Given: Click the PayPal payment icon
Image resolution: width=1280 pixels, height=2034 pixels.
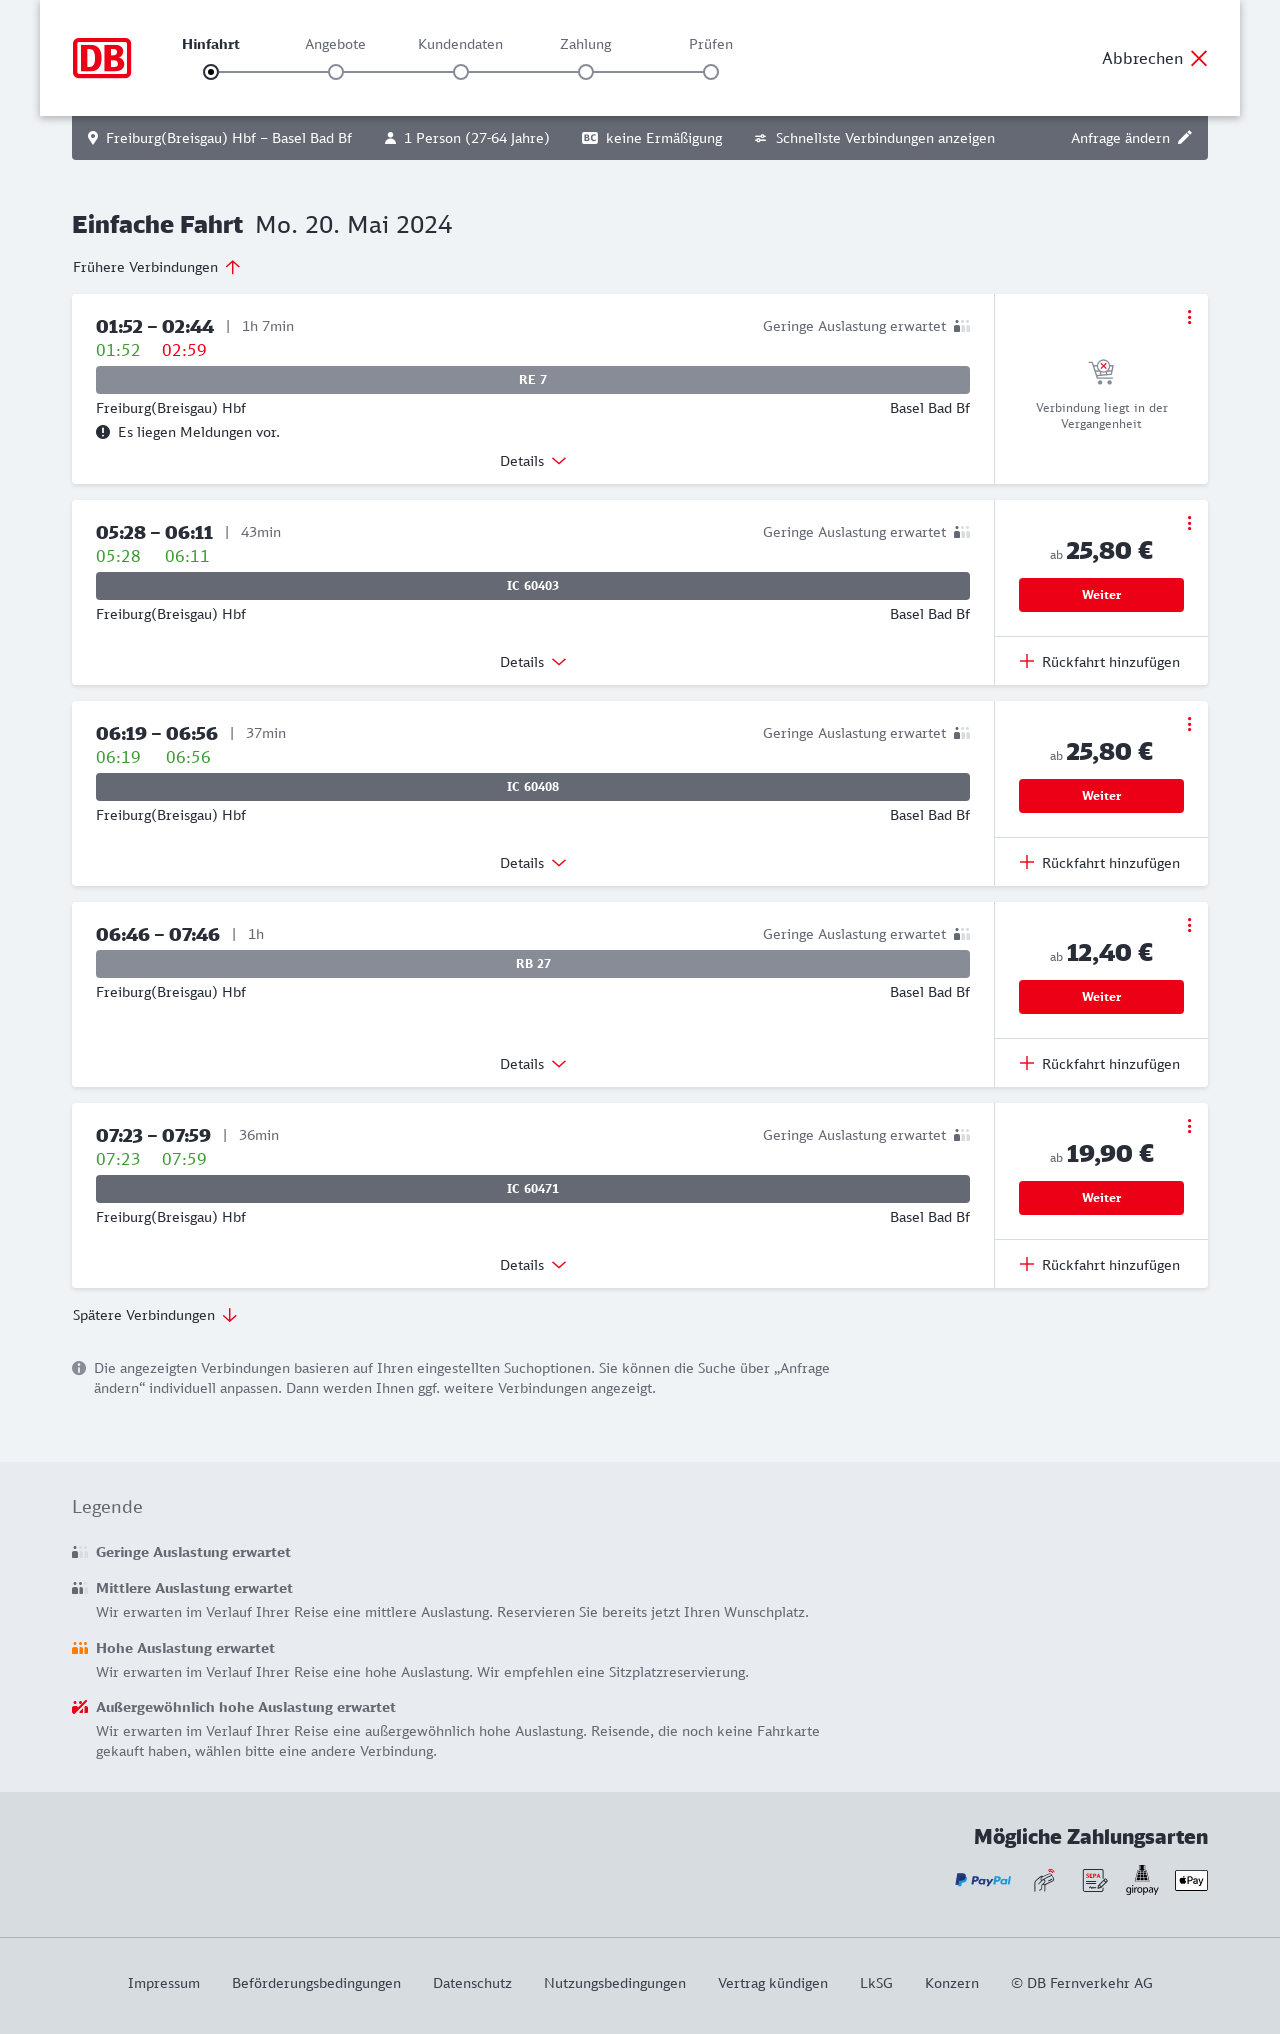Looking at the screenshot, I should (x=983, y=1880).
